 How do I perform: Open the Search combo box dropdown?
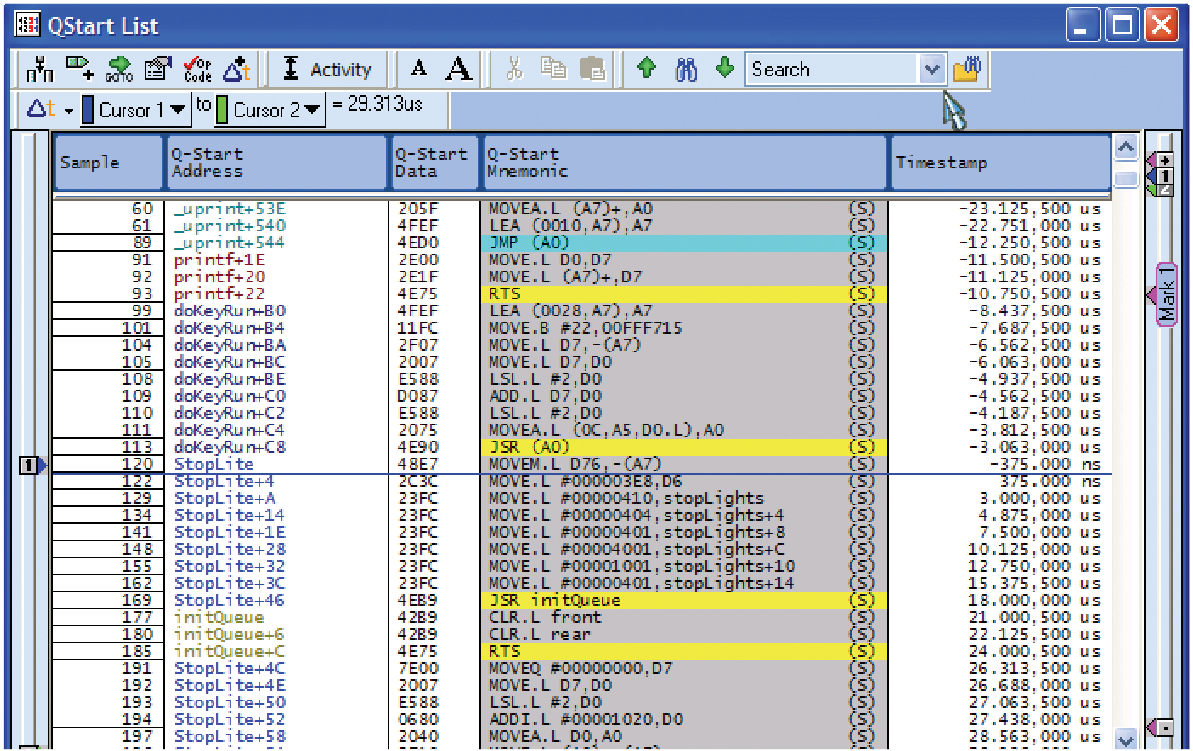[931, 69]
